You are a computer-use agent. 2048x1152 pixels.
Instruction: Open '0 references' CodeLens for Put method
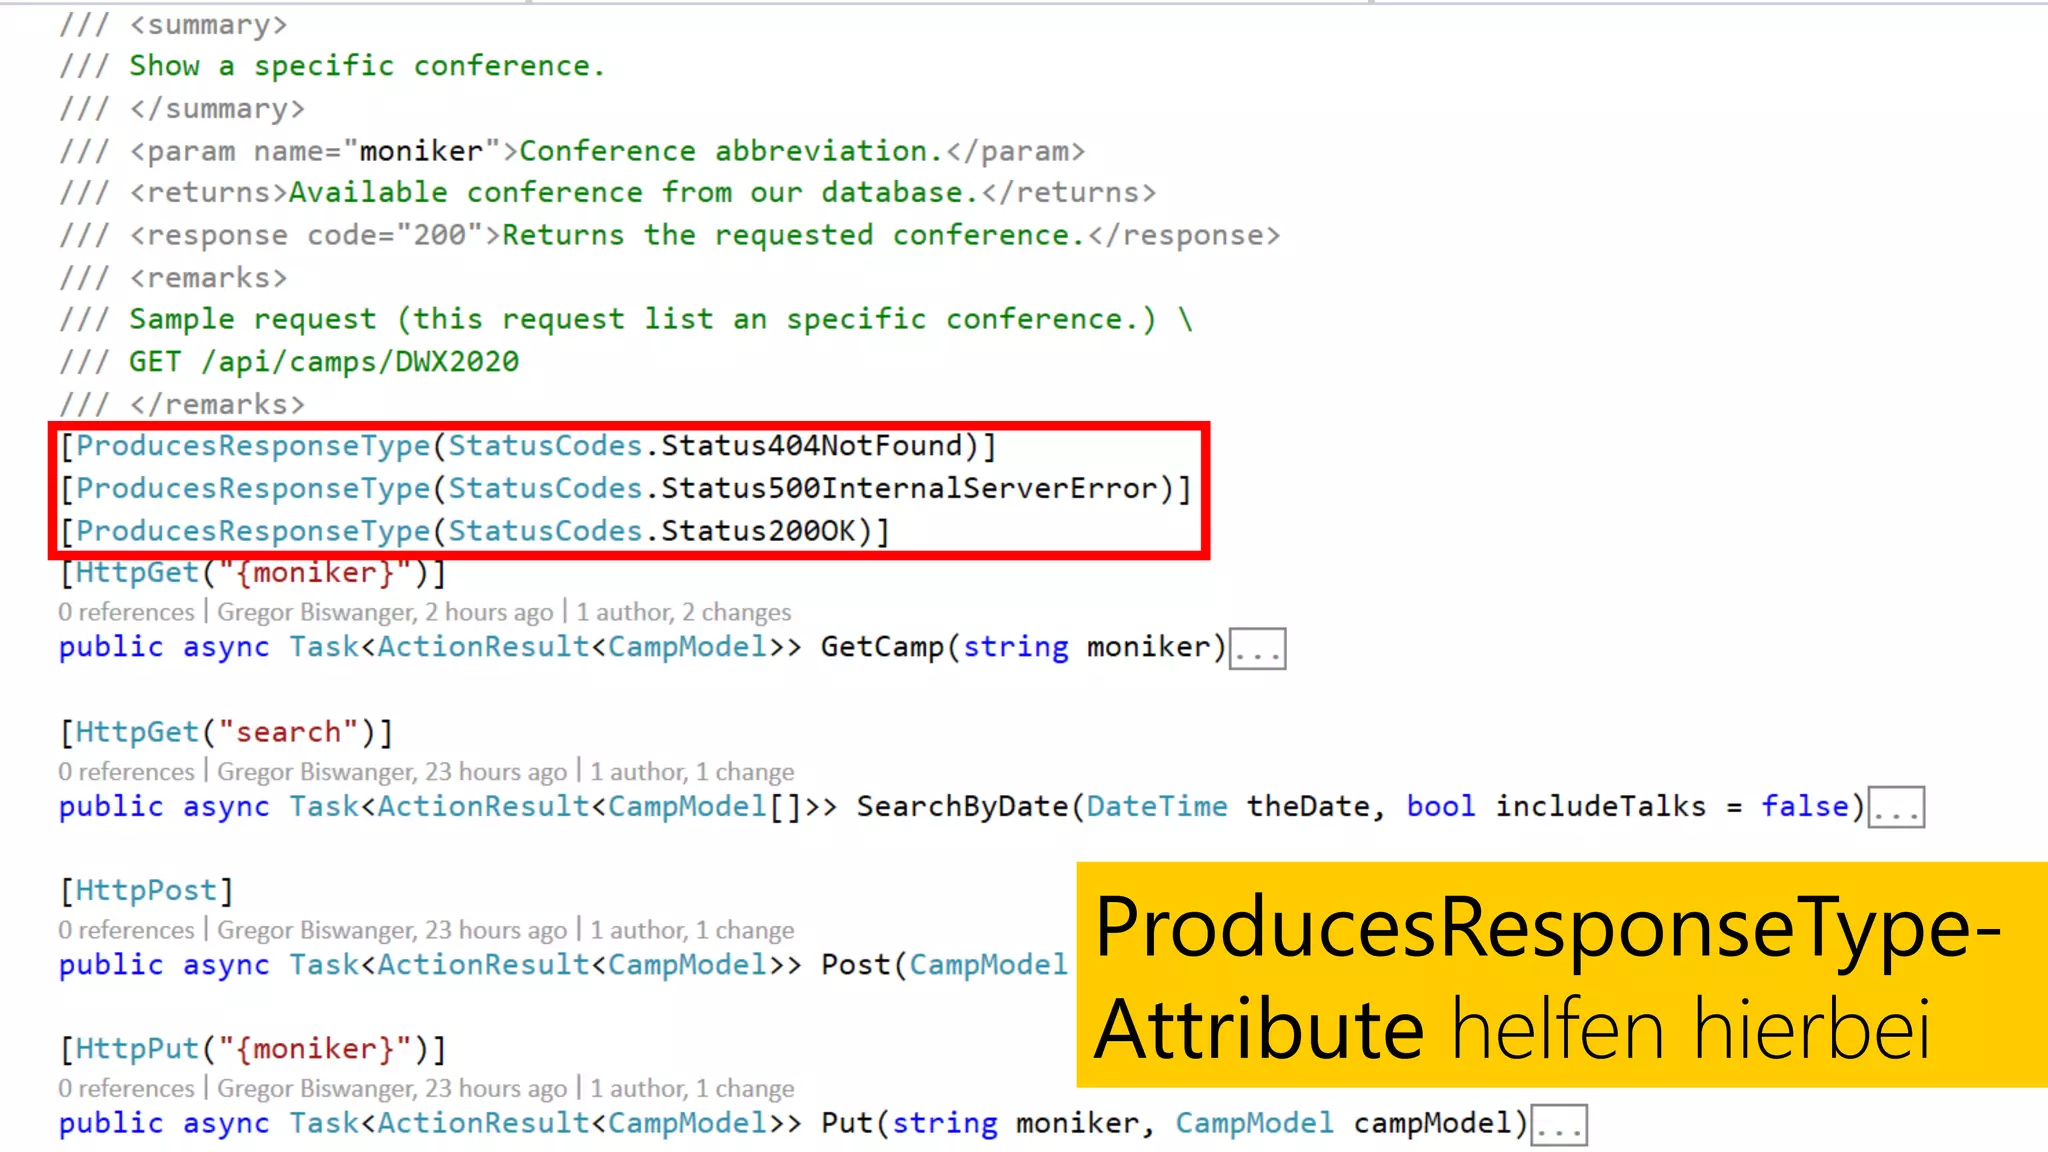[x=126, y=1088]
